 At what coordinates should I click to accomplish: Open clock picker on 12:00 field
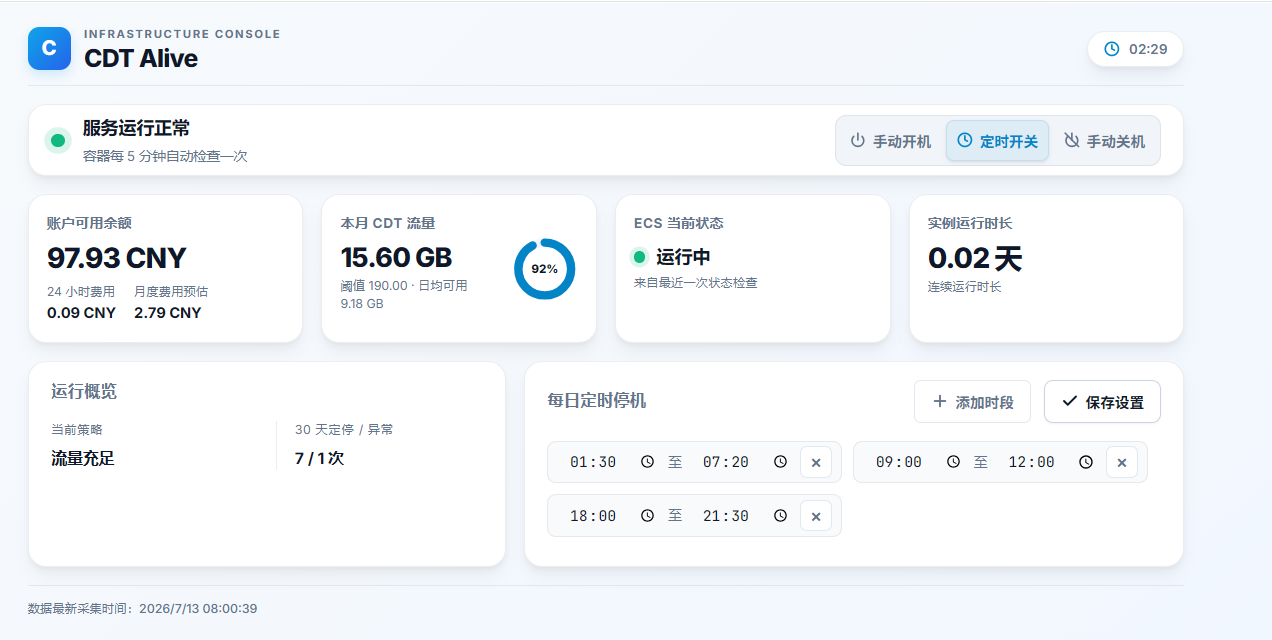click(x=1086, y=462)
